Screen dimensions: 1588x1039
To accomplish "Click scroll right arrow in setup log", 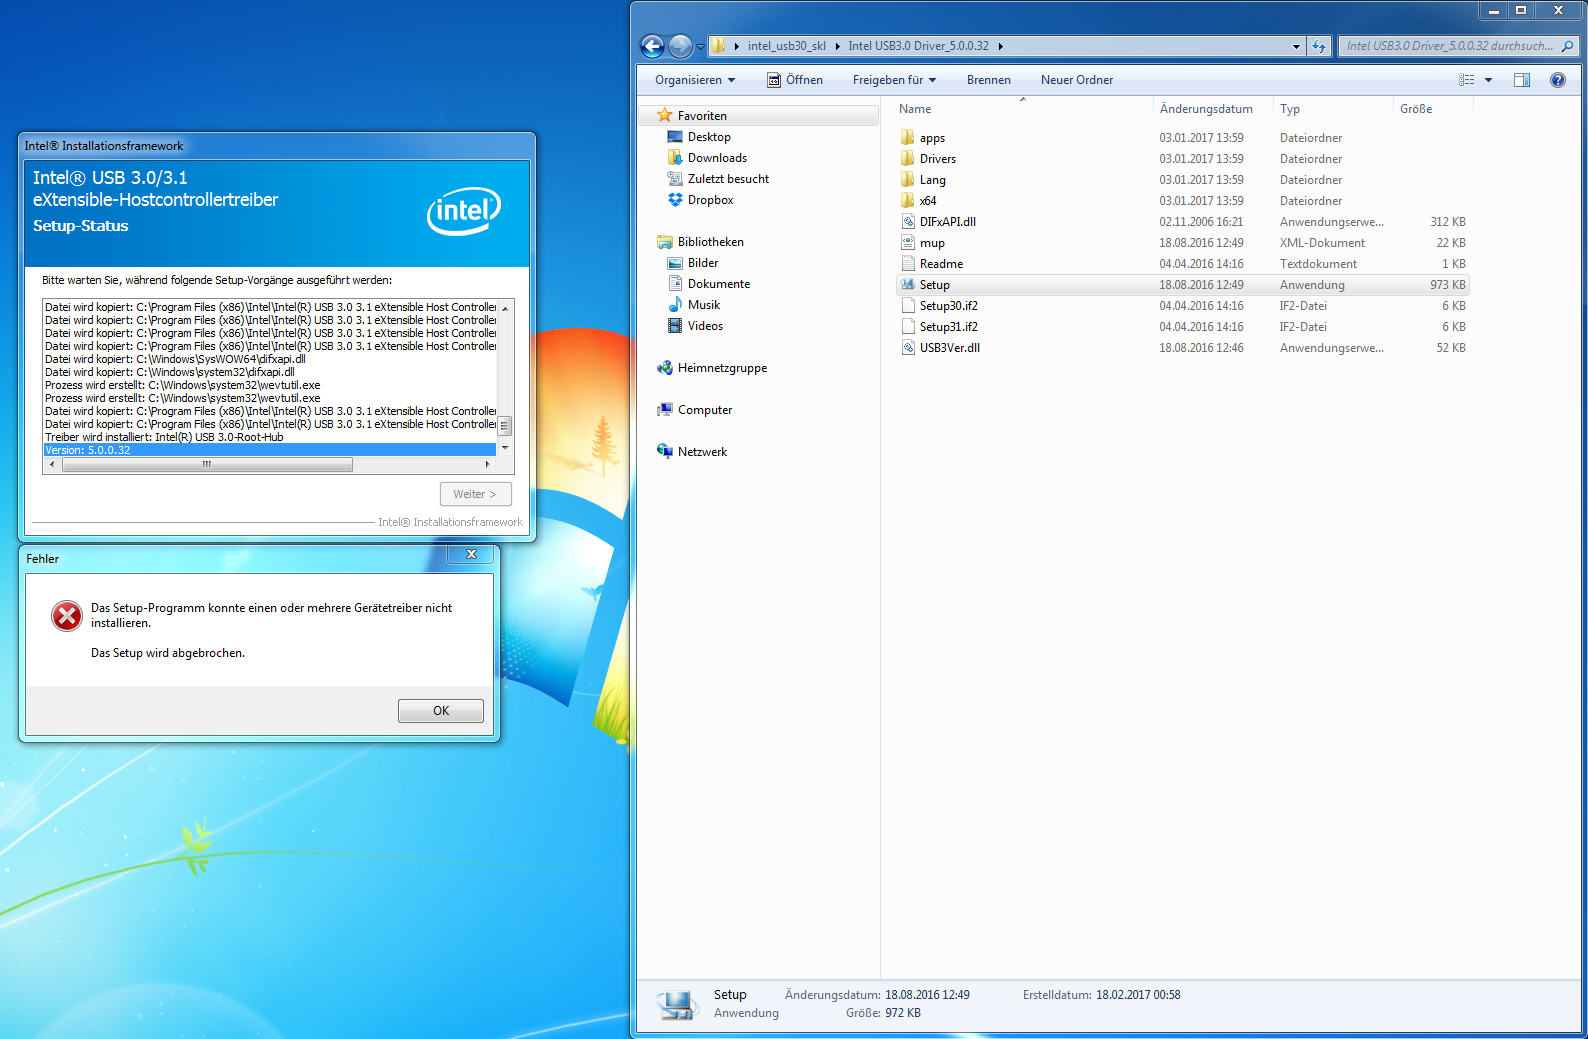I will [x=488, y=464].
